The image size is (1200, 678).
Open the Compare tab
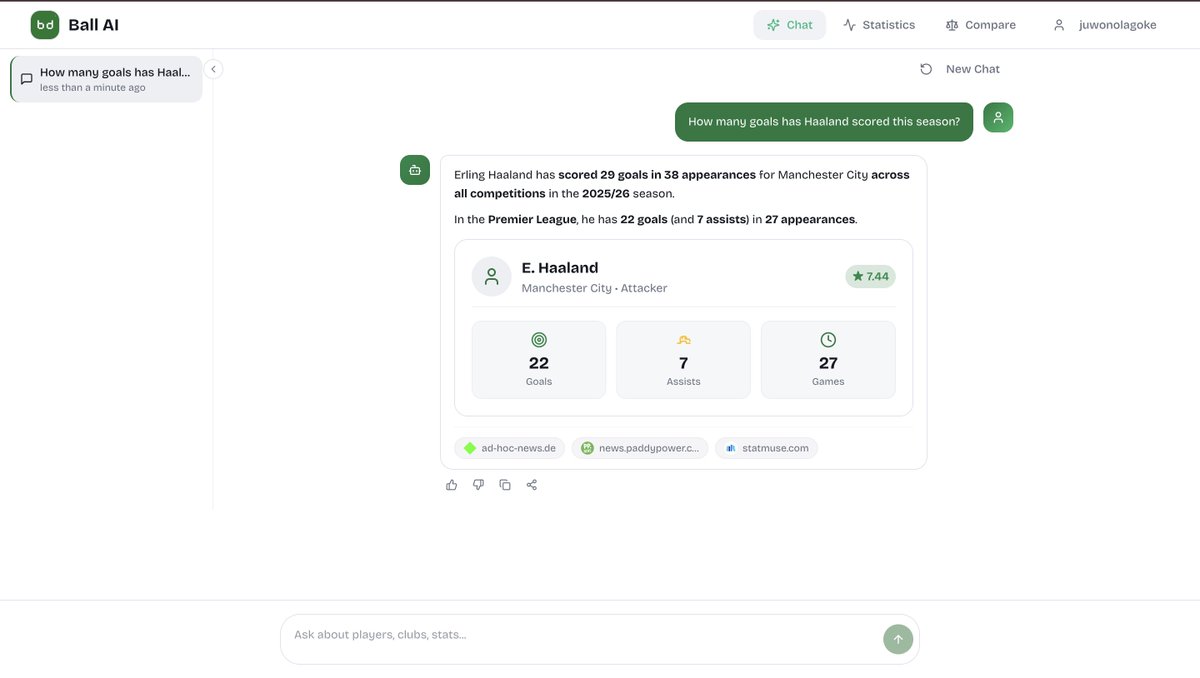coord(980,25)
